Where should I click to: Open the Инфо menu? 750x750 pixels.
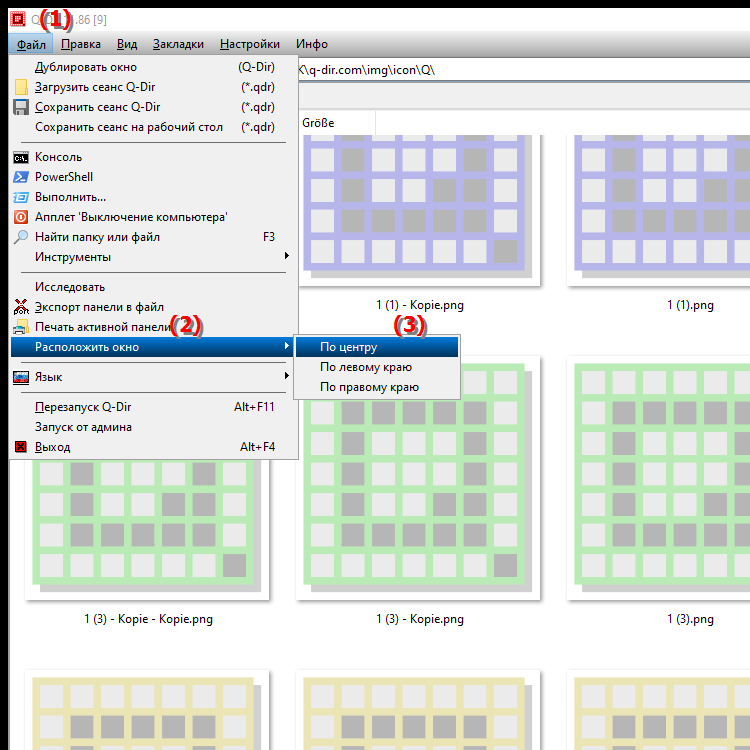311,44
